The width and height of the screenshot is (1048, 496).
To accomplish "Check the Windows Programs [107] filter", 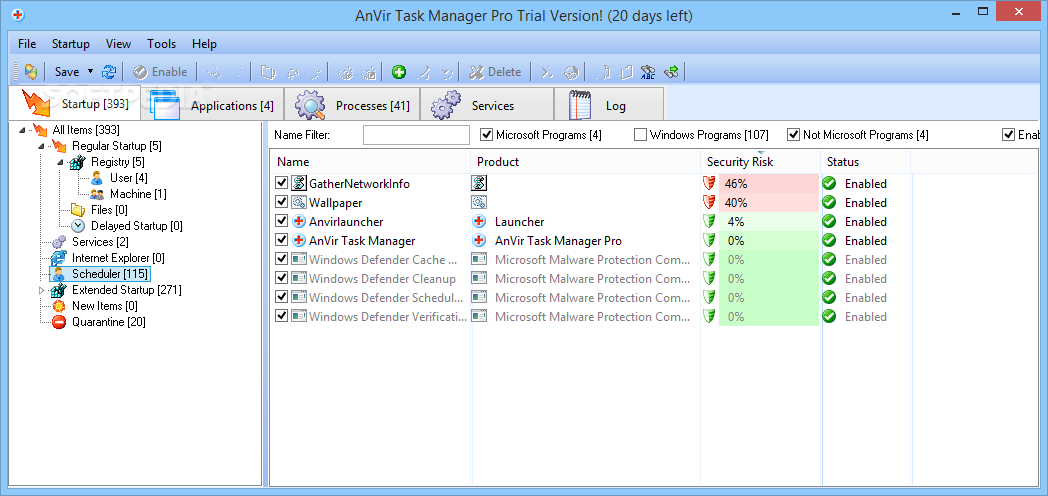I will [x=640, y=134].
